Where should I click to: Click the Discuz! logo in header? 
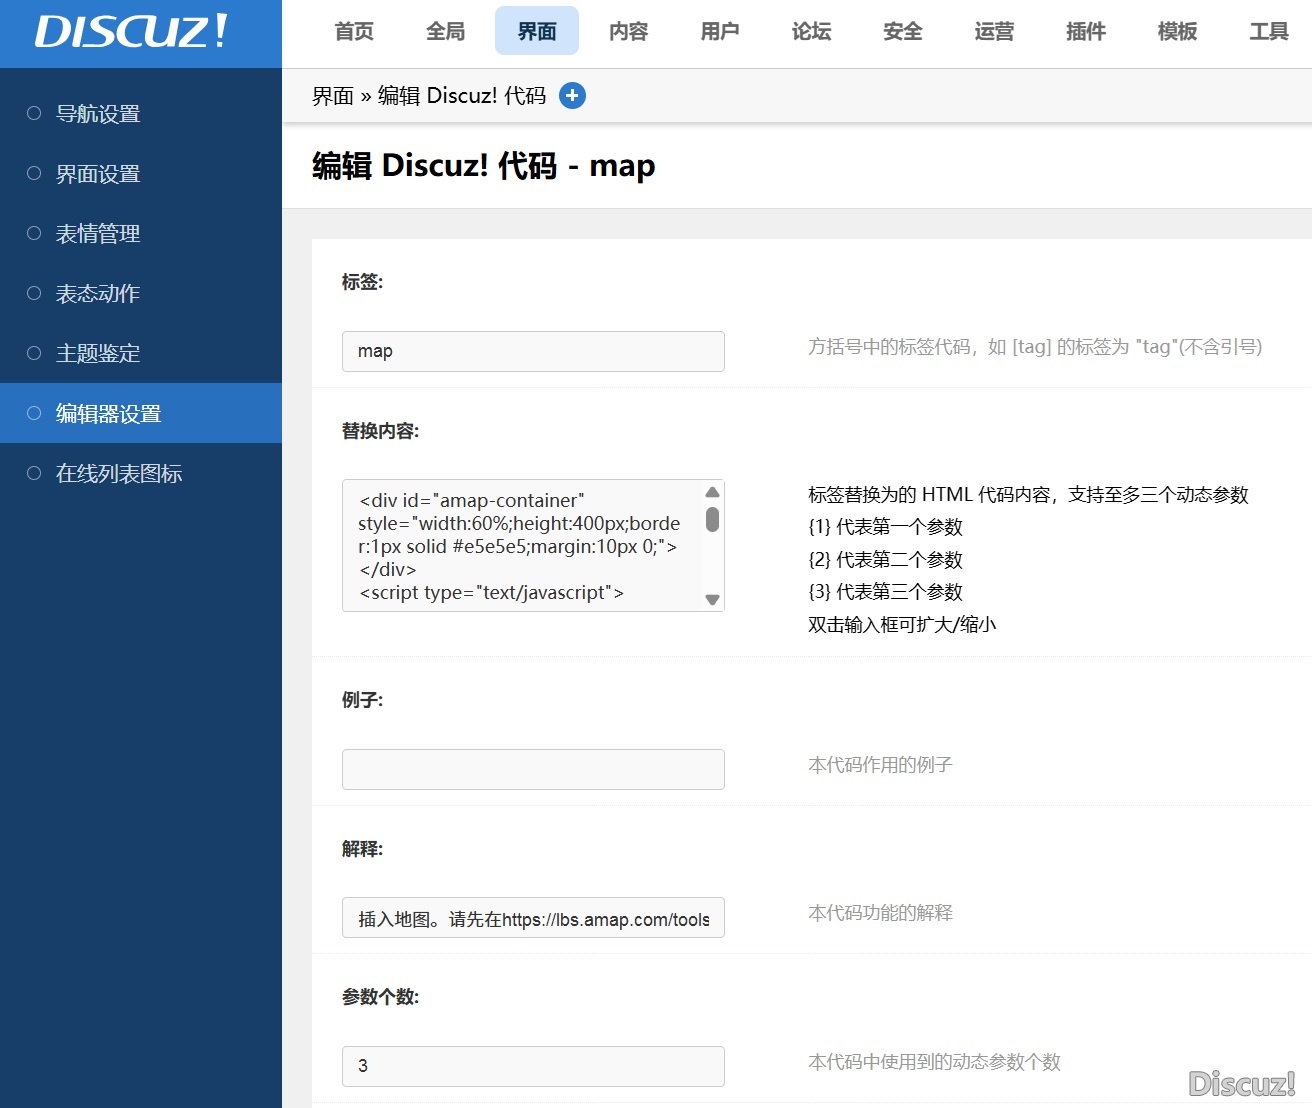coord(132,32)
